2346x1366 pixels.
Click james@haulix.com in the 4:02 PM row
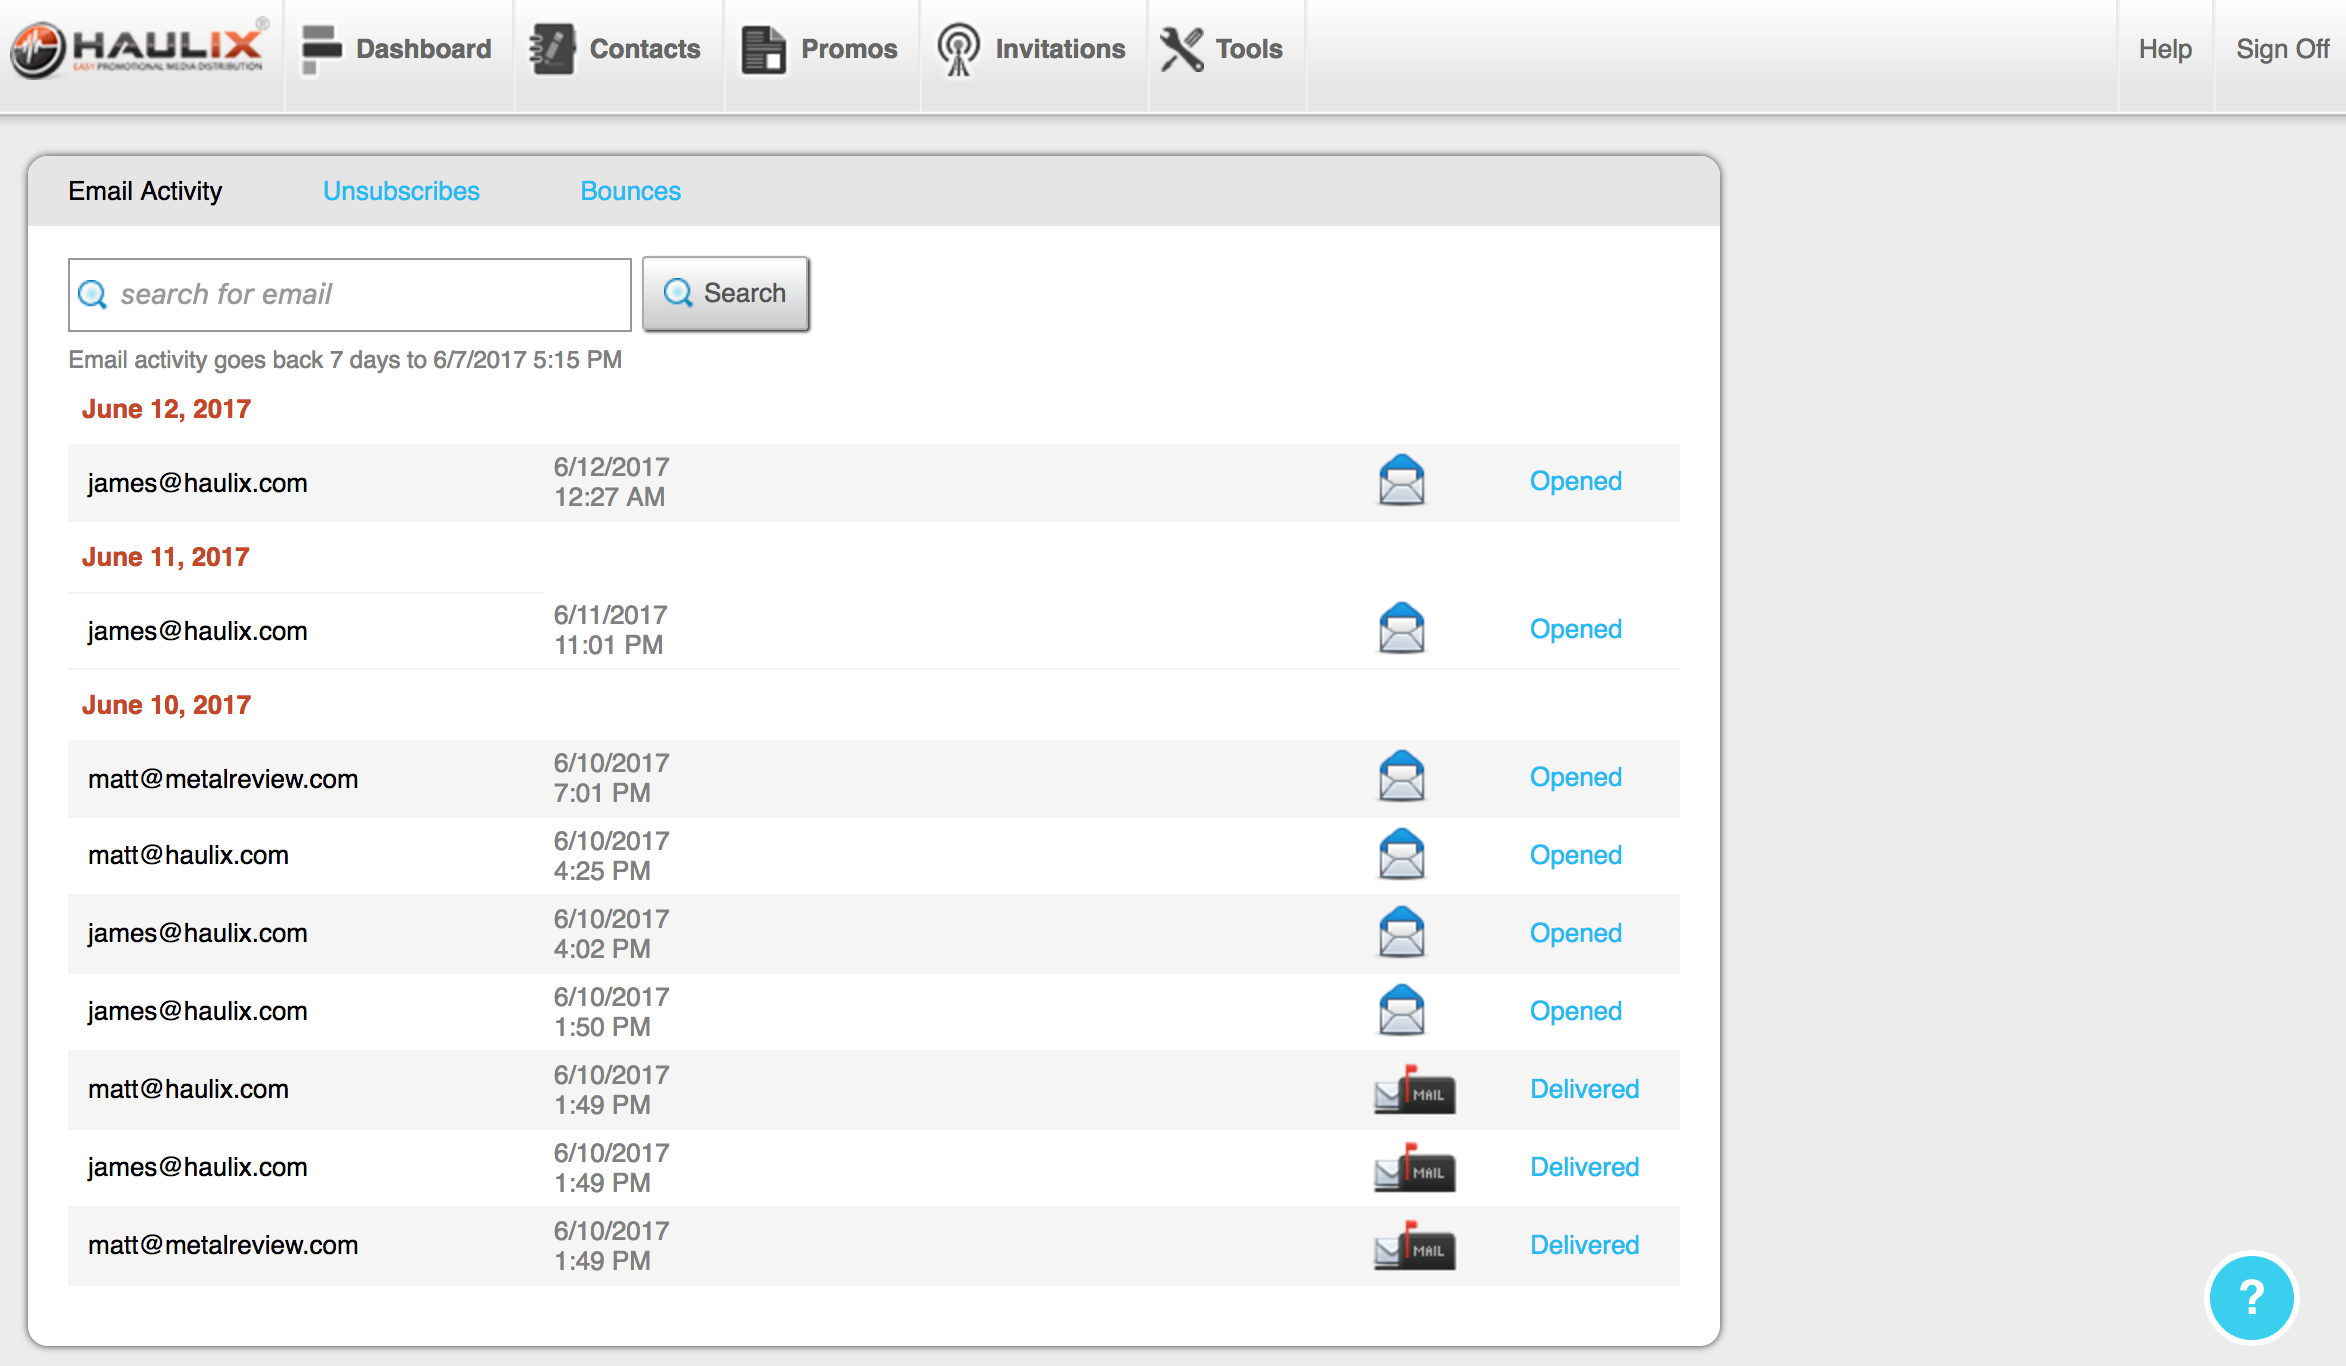197,933
